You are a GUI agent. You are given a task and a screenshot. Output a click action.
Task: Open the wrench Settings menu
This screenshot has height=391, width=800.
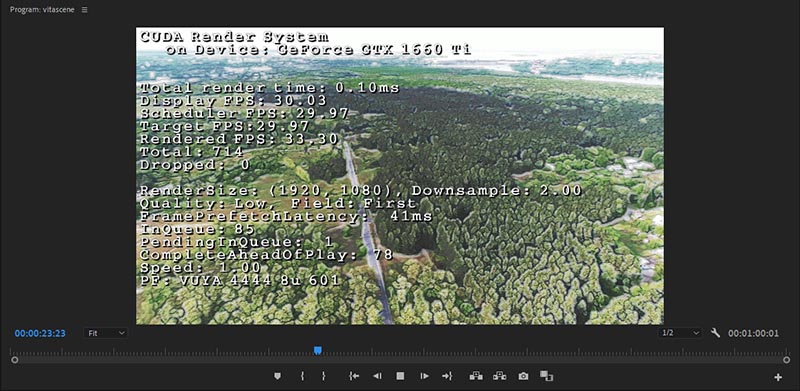pyautogui.click(x=715, y=333)
